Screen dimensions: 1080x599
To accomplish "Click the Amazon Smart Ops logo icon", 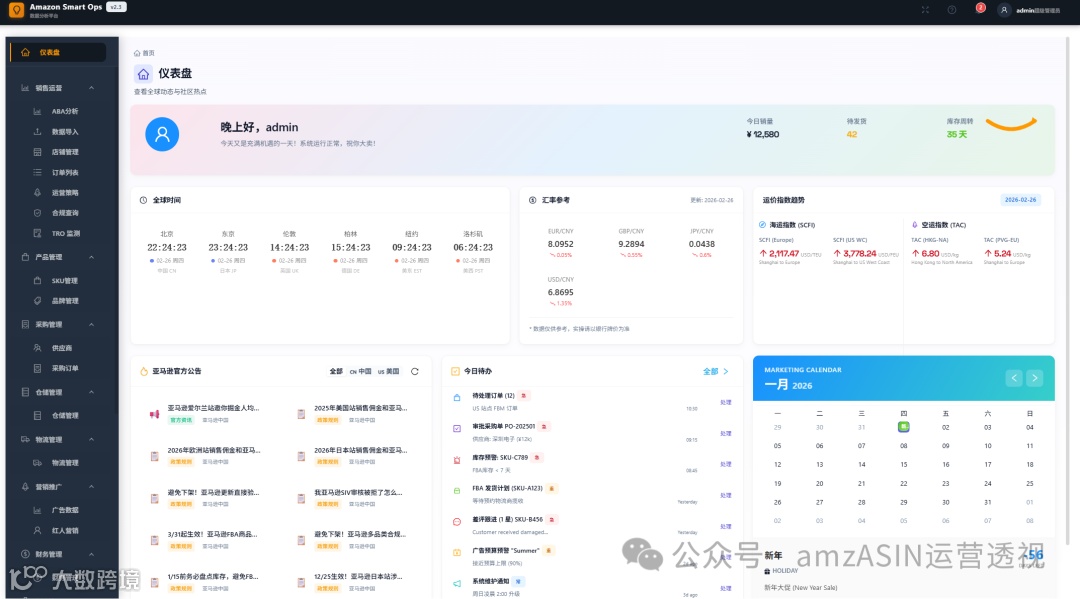I will click(x=17, y=10).
